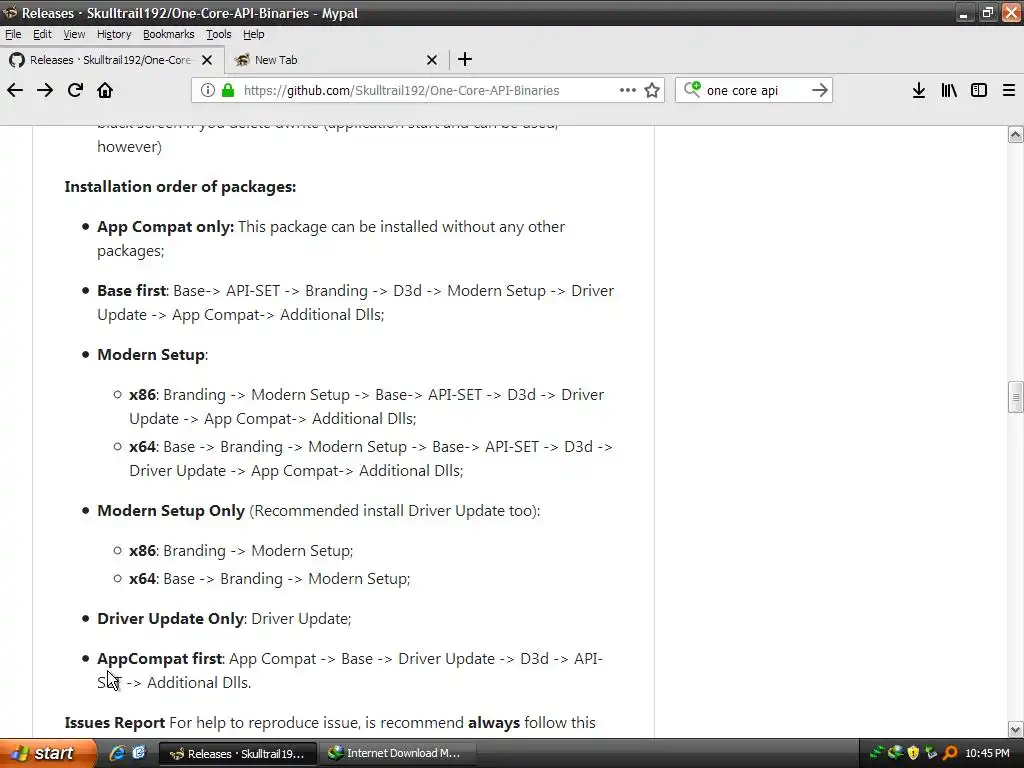Viewport: 1024px width, 768px height.
Task: Select the Releases Skulltrail192/One-Core tab
Action: click(x=112, y=60)
